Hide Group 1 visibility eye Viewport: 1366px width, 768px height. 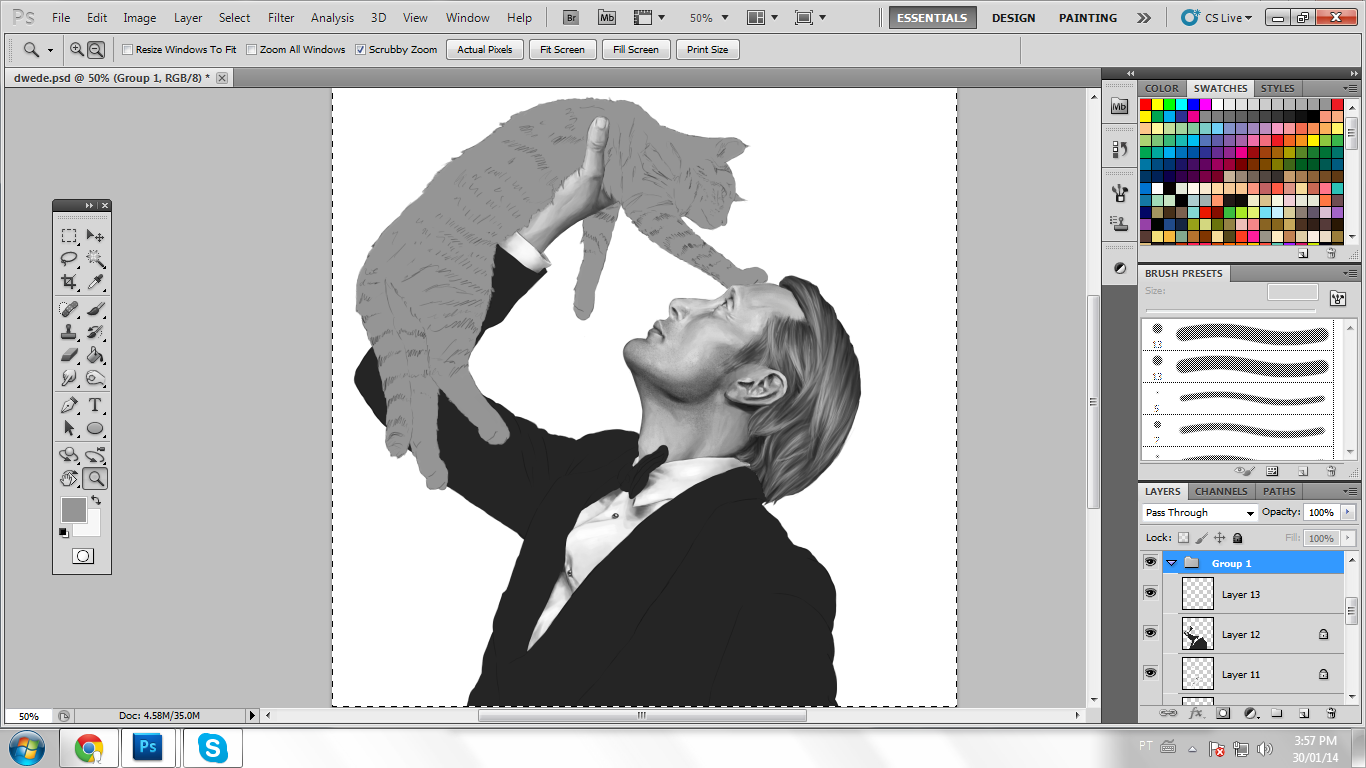pos(1150,563)
